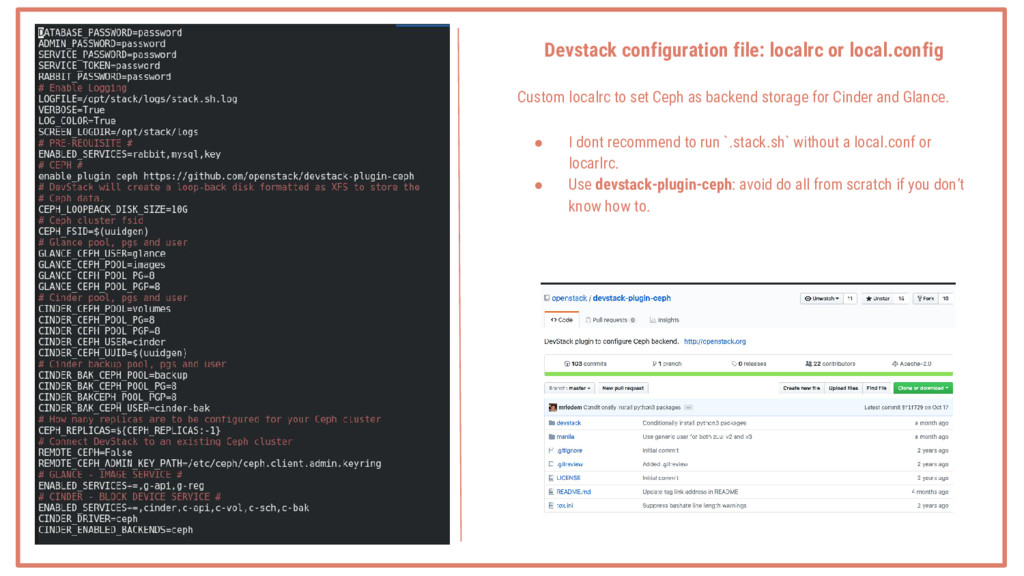The width and height of the screenshot is (1024, 576).
Task: Open the .gitignore file link
Action: point(569,451)
